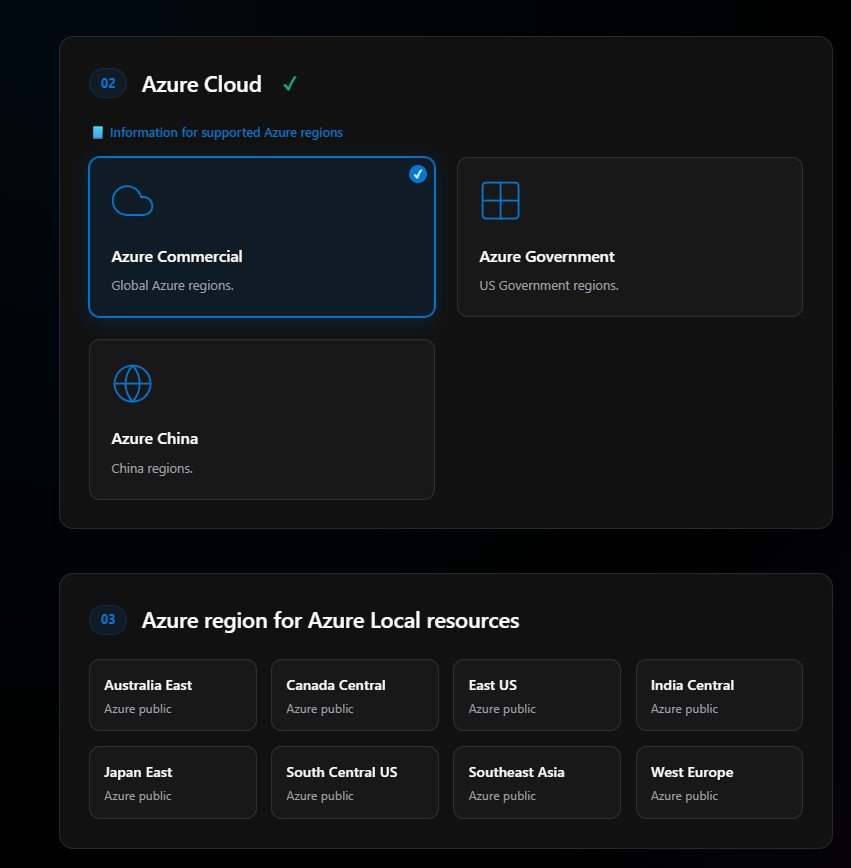Click the grid icon in Azure Government
This screenshot has width=851, height=868.
500,201
